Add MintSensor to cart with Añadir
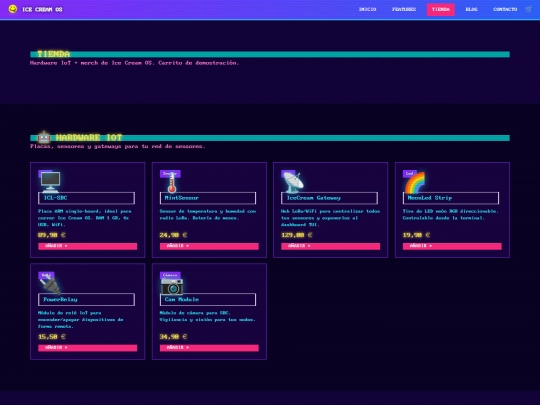The width and height of the screenshot is (540, 405). (x=209, y=246)
